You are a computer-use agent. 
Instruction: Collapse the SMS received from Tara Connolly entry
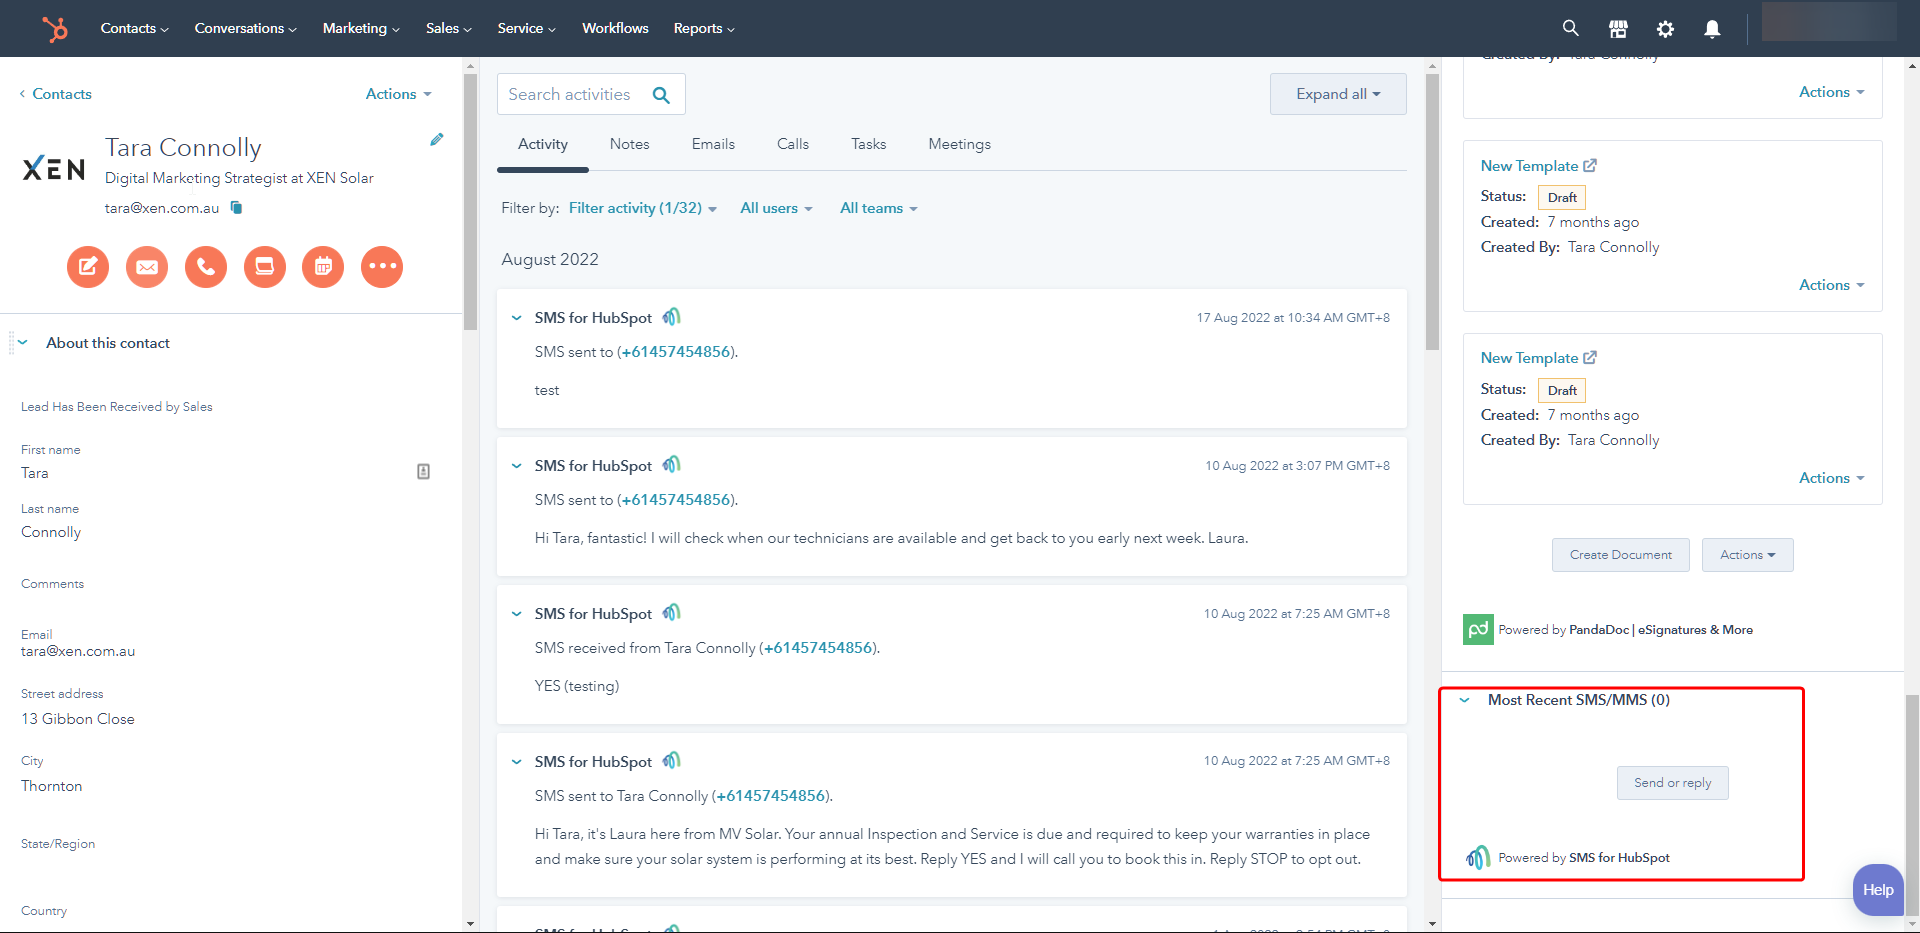tap(516, 614)
